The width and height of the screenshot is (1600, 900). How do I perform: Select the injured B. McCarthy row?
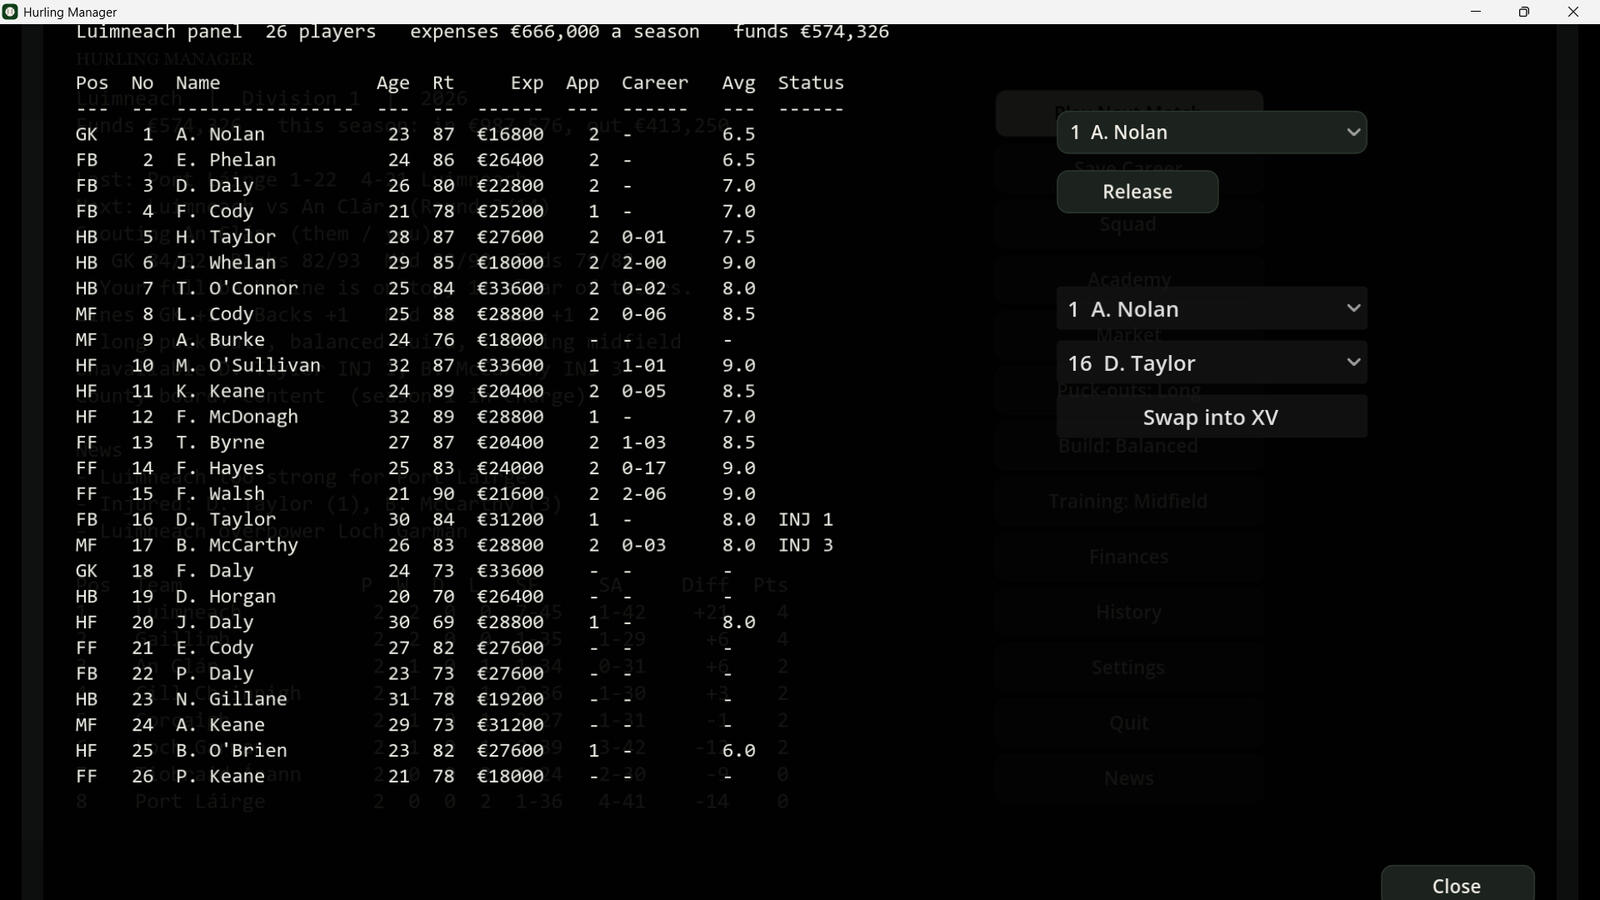460,545
